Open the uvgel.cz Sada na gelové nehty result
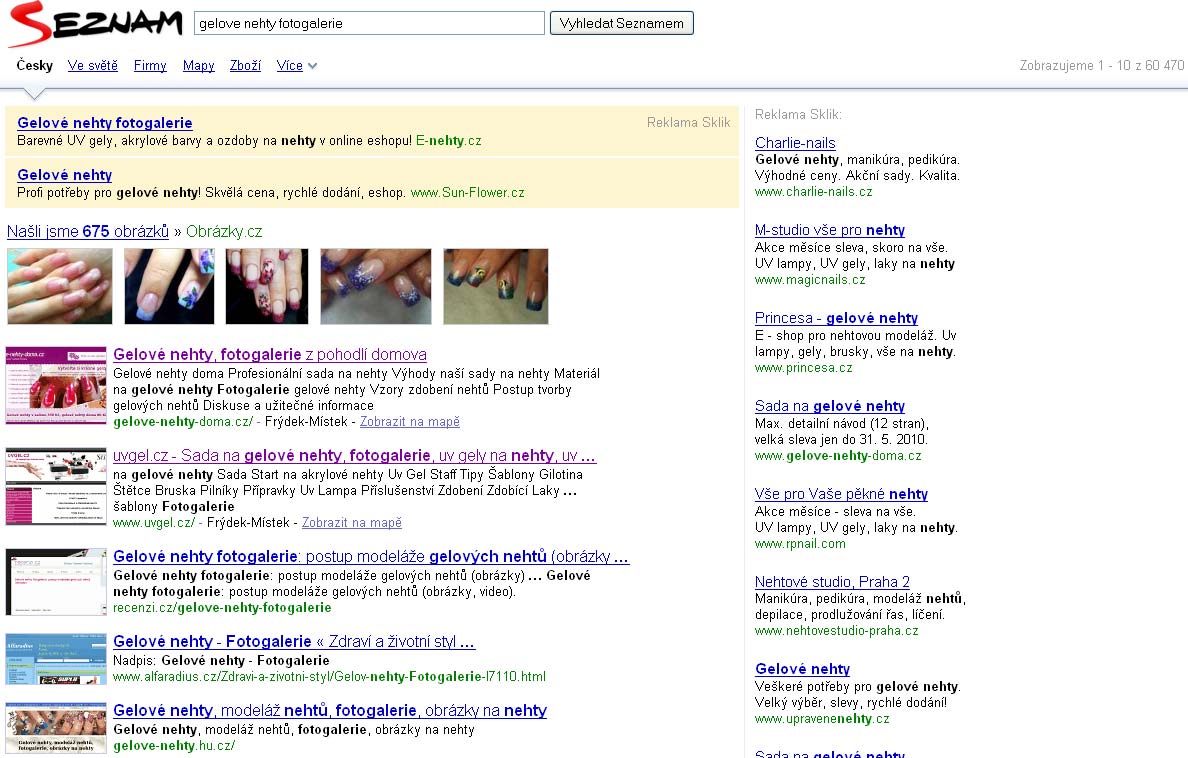The image size is (1188, 758). tap(355, 456)
